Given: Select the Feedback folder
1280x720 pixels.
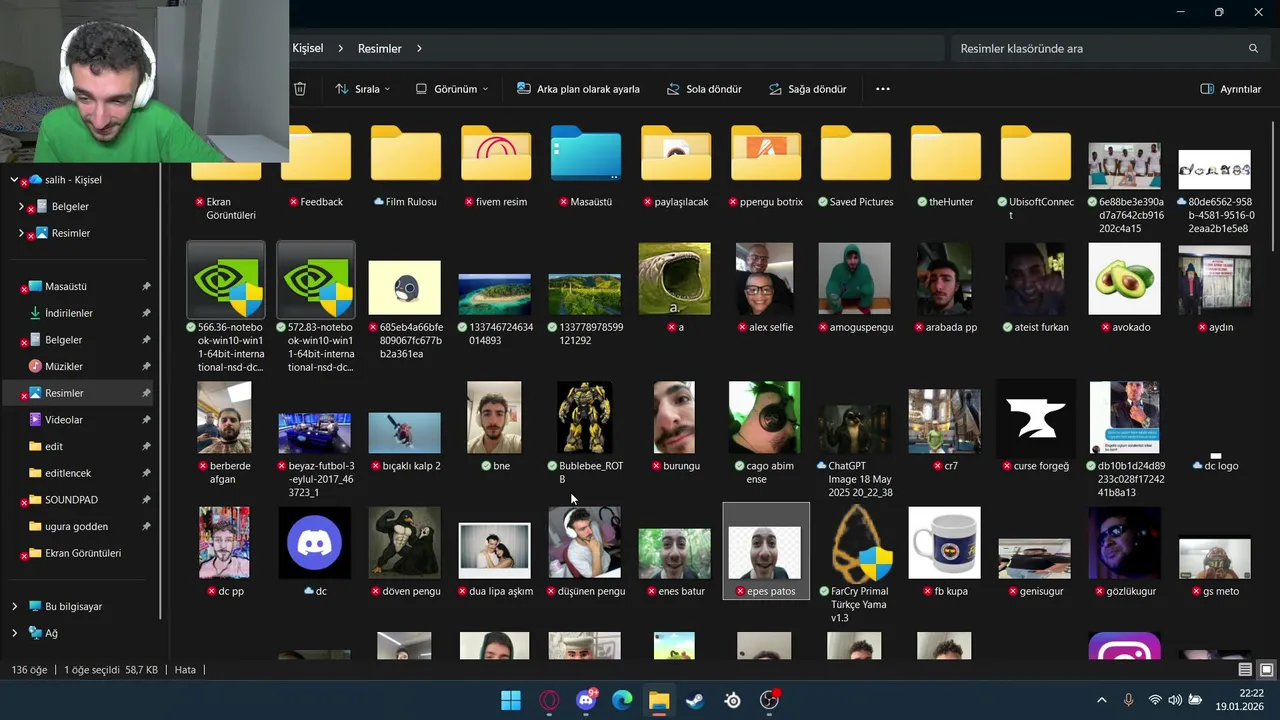Looking at the screenshot, I should coord(316,165).
